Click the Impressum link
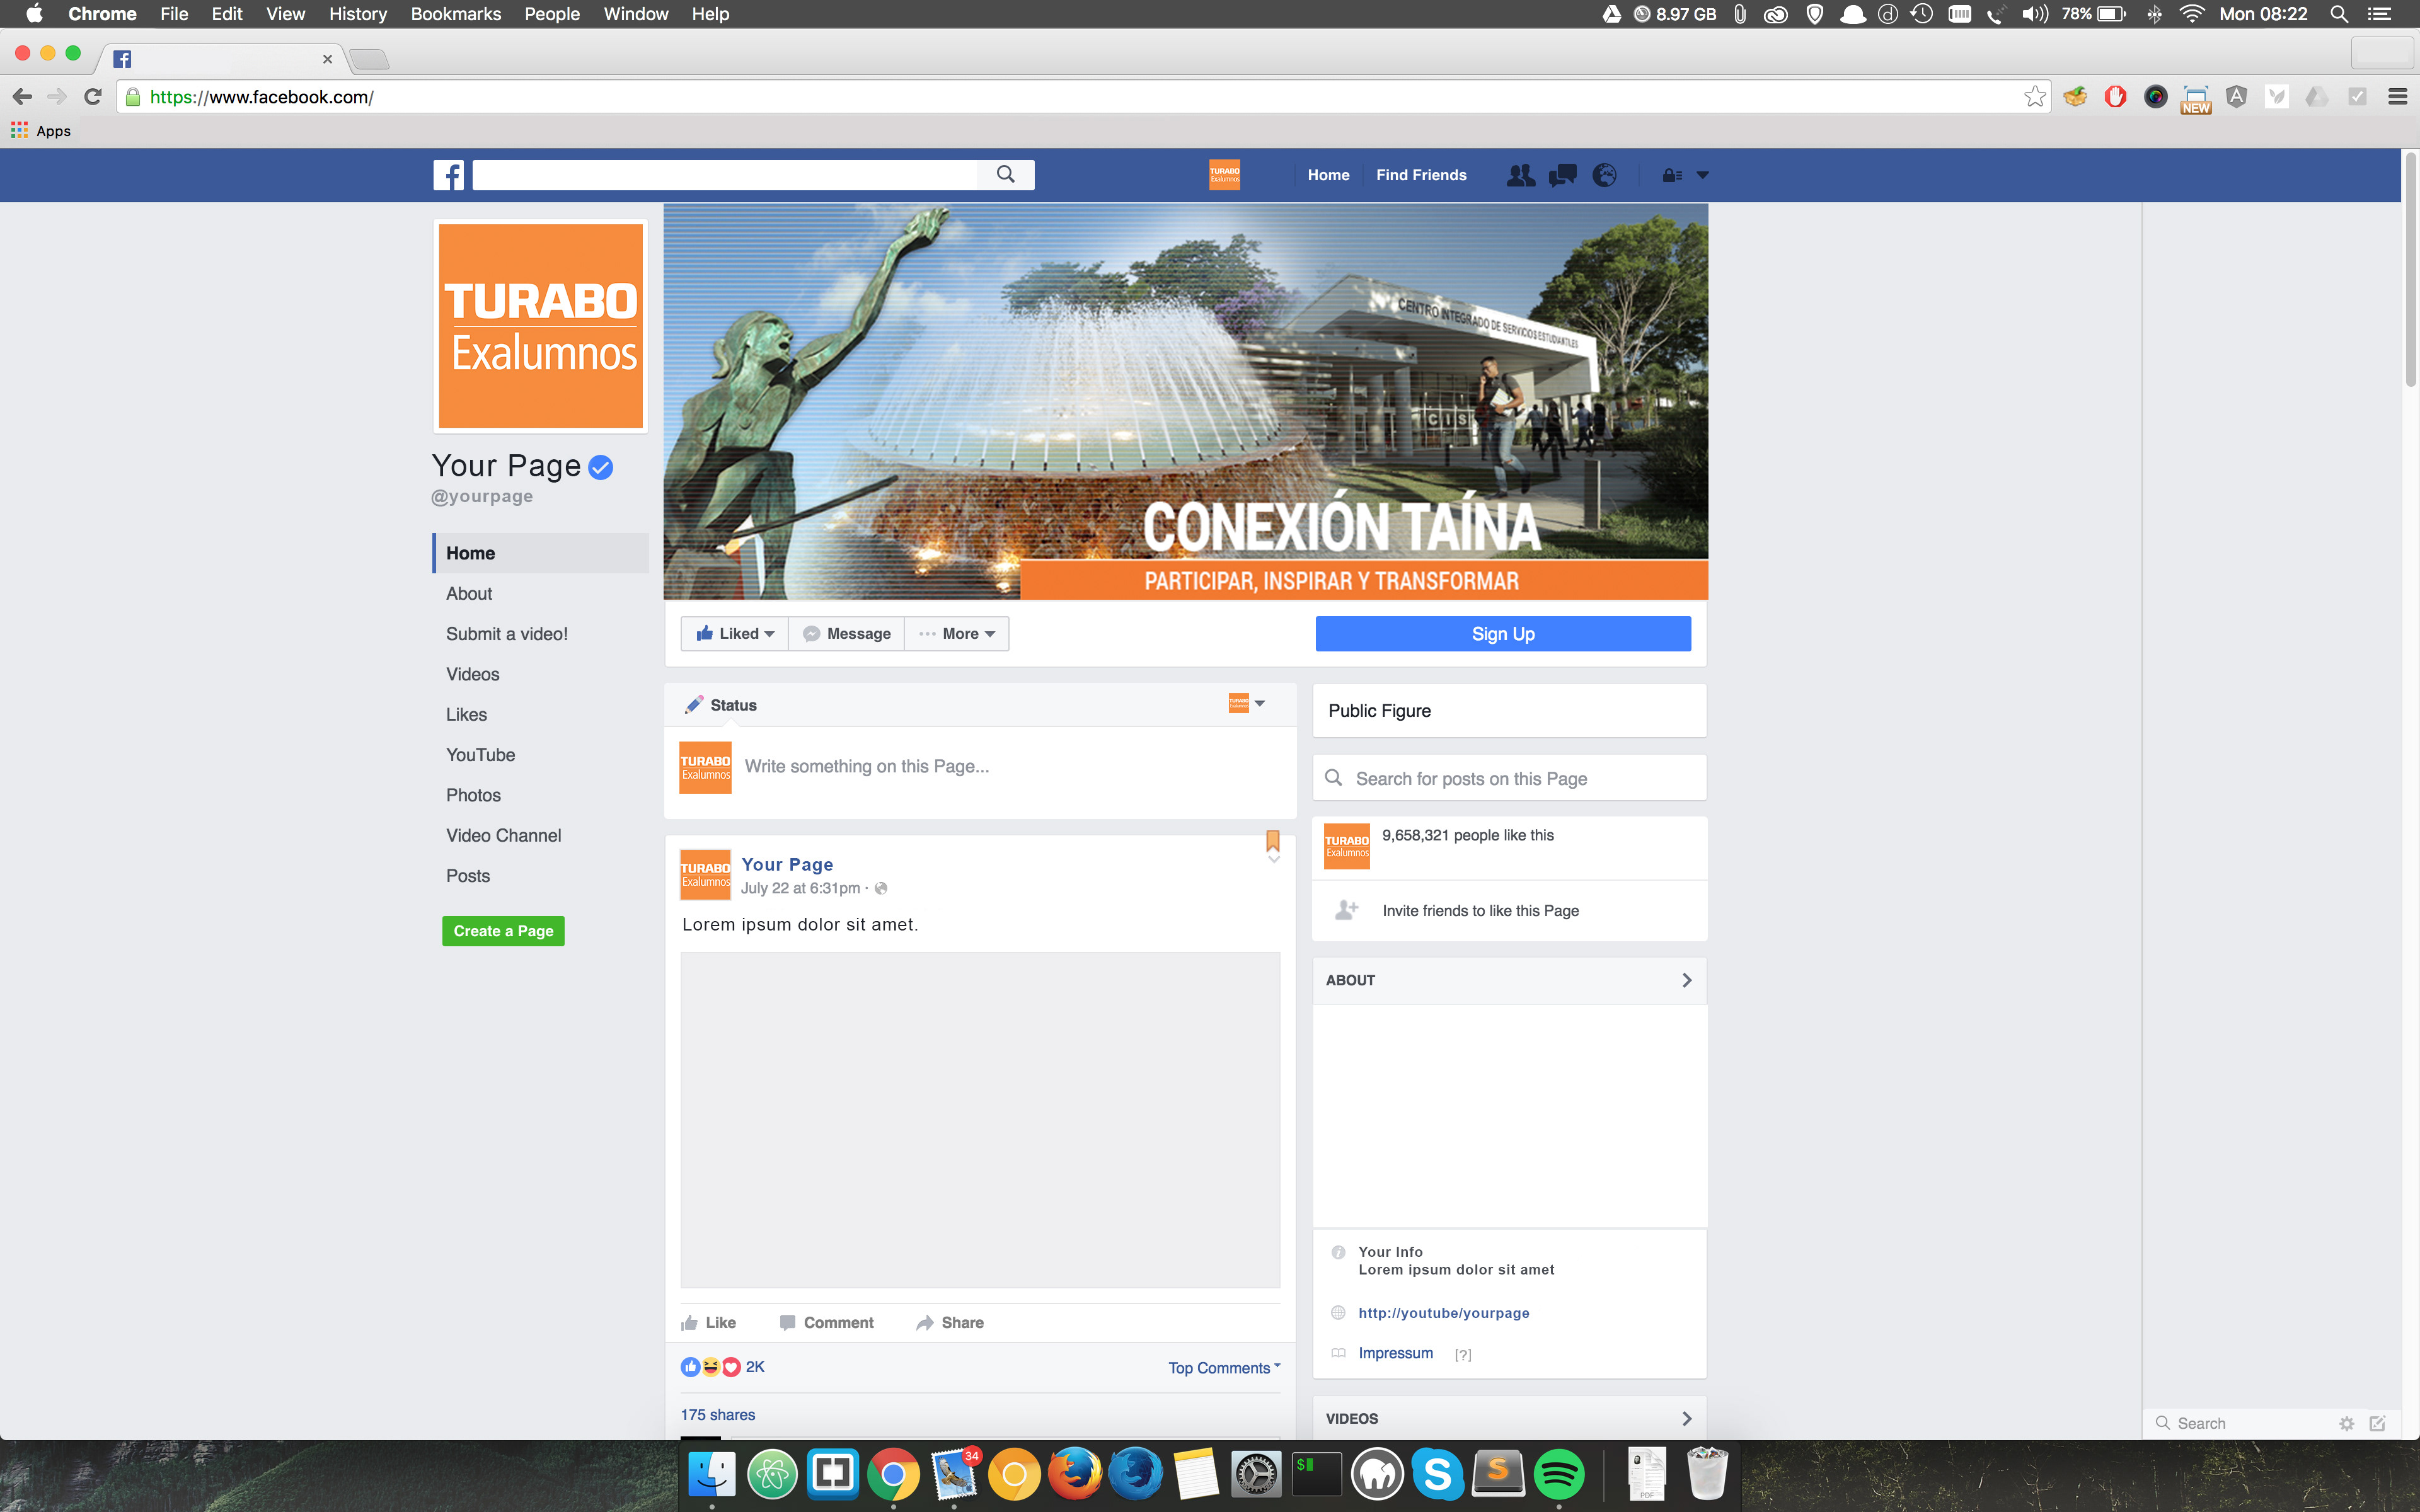The image size is (2420, 1512). pos(1395,1353)
